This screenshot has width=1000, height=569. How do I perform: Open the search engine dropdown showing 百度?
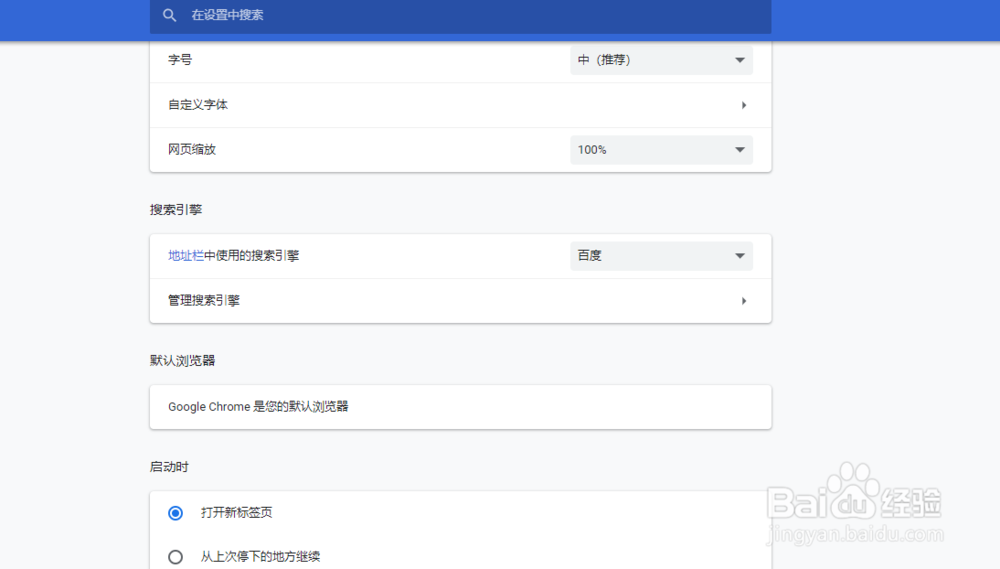click(661, 256)
